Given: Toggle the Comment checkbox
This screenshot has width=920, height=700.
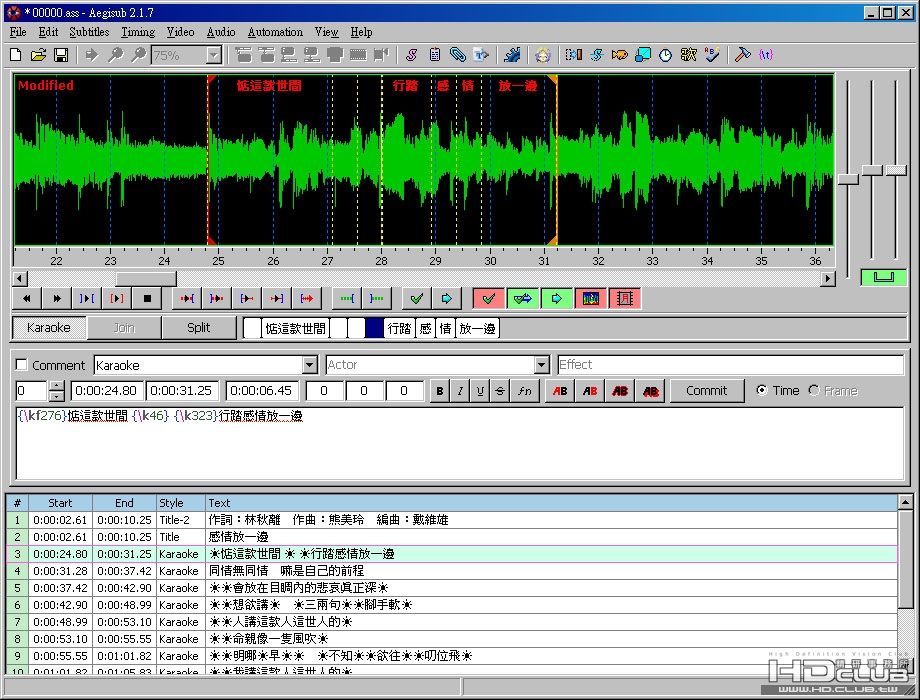Looking at the screenshot, I should [x=22, y=365].
